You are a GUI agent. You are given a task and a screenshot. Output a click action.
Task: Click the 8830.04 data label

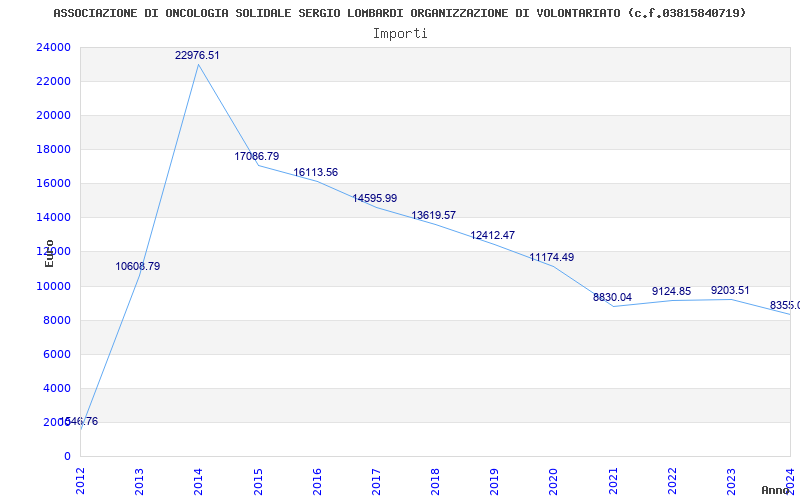tap(612, 297)
